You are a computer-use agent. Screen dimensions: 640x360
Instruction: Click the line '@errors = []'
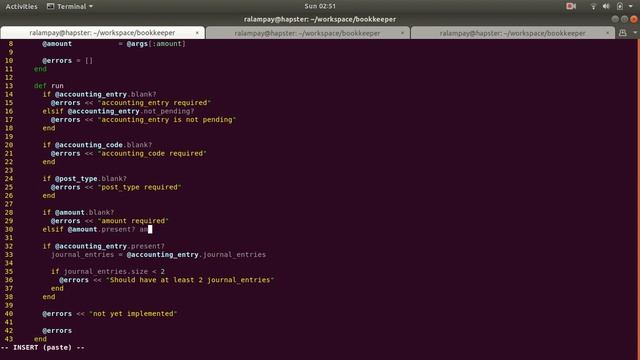coord(67,60)
